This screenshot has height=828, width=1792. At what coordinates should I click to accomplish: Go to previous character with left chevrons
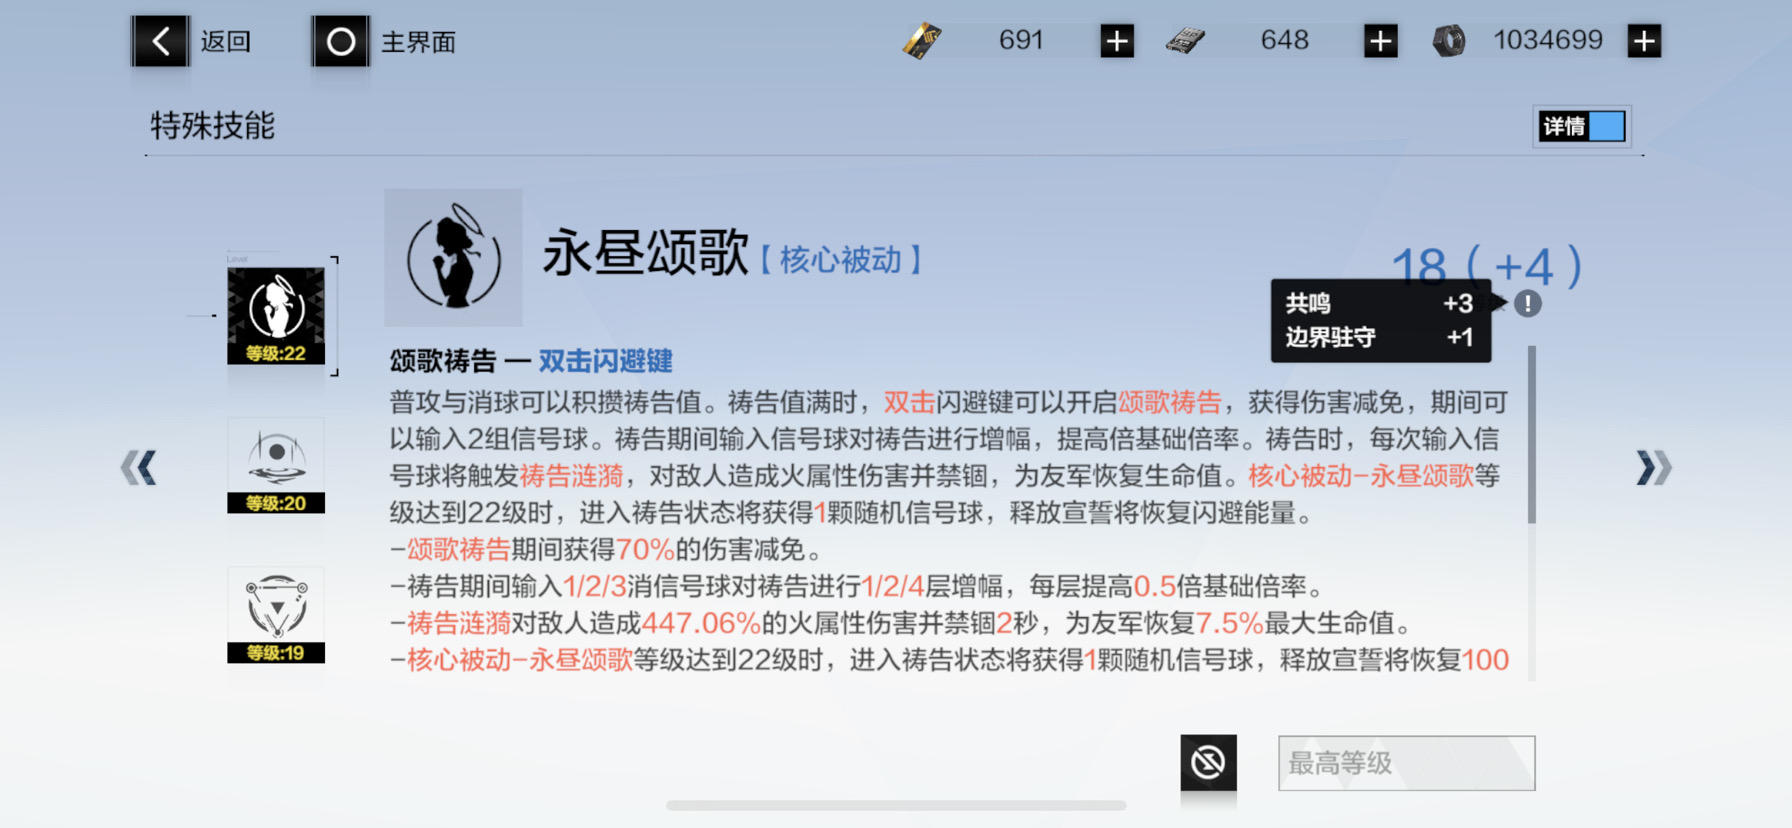coord(139,467)
